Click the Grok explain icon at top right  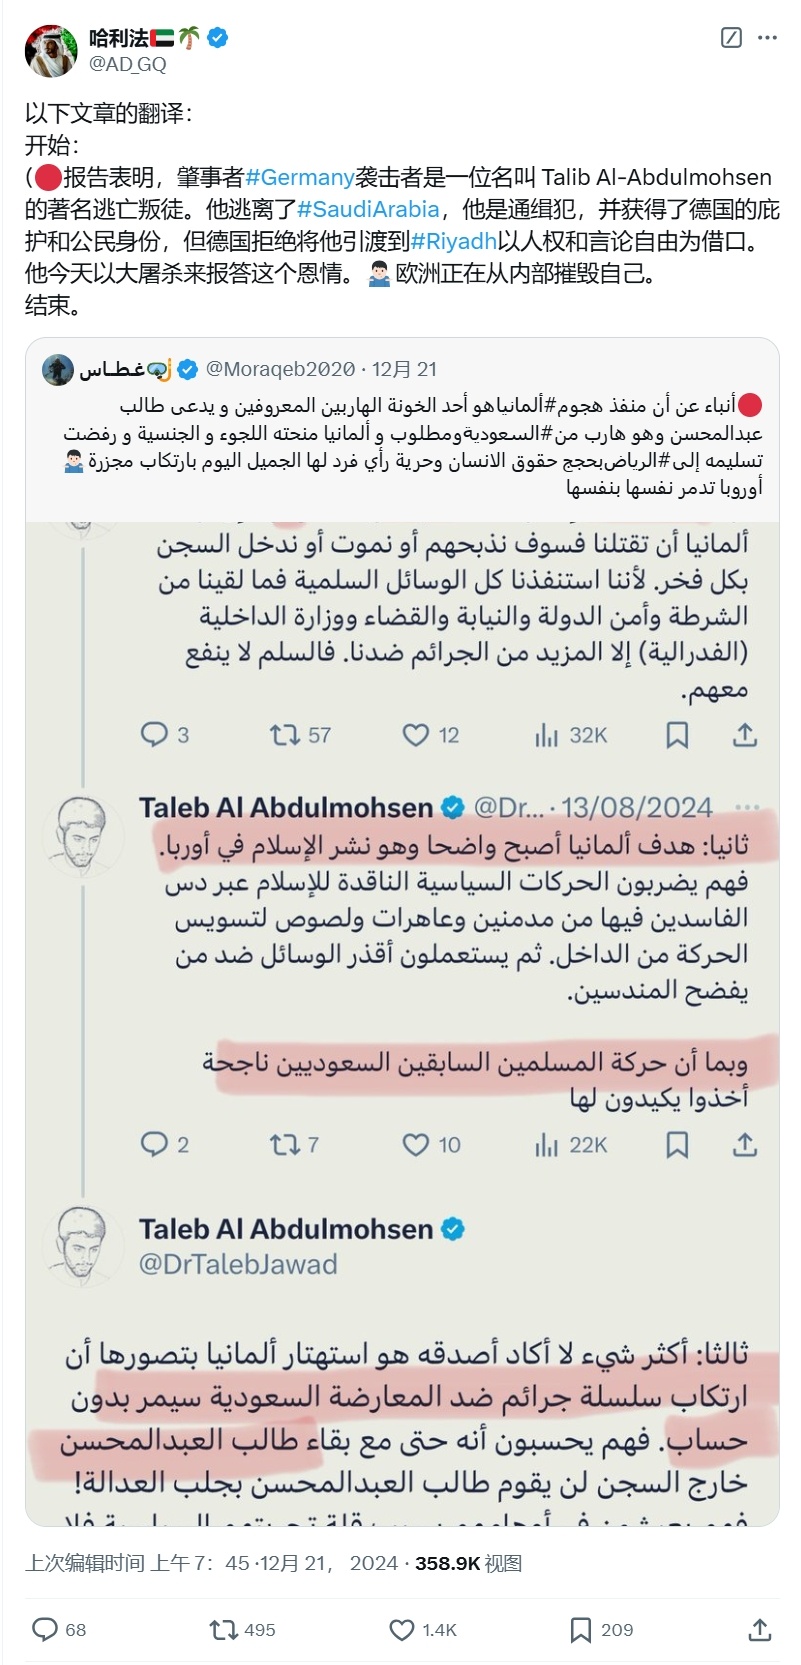[731, 38]
